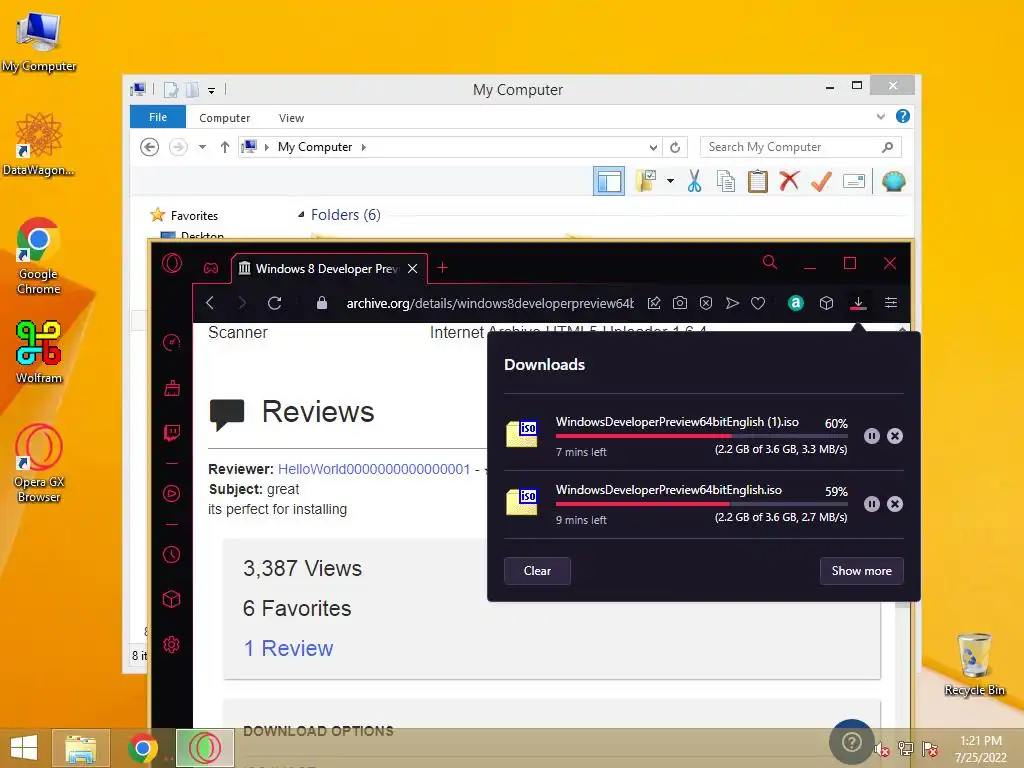Expand the ribbon chevron in My Computer
1024x768 pixels.
(881, 117)
